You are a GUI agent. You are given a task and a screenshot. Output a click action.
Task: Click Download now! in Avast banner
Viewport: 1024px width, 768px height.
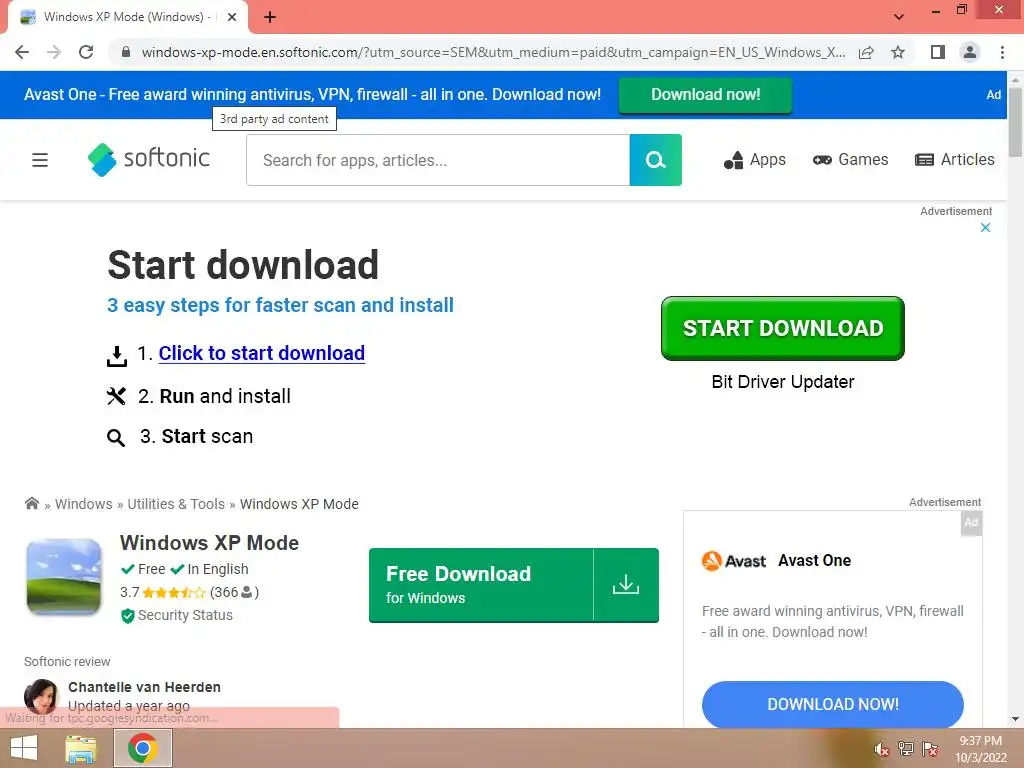pos(705,95)
